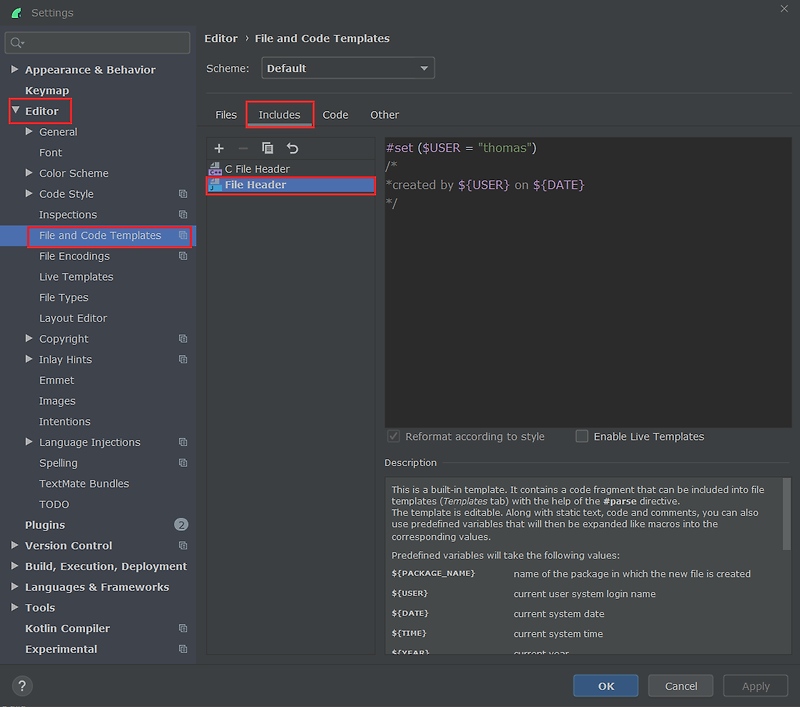Open the Files tab
The image size is (800, 707).
(x=225, y=114)
